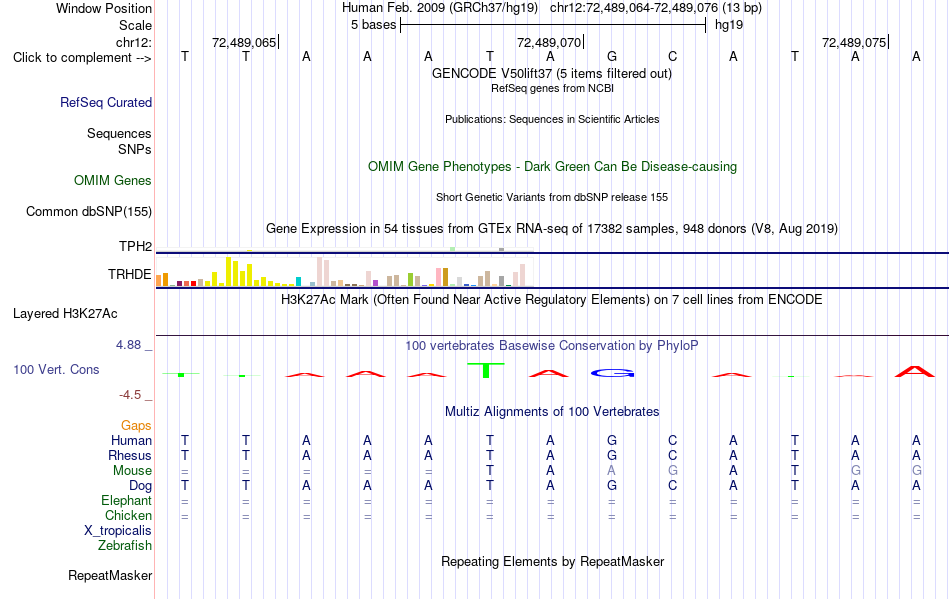Click the orange first bar in TRHDE chart
Viewport: 950px width, 599px height.
[x=159, y=280]
